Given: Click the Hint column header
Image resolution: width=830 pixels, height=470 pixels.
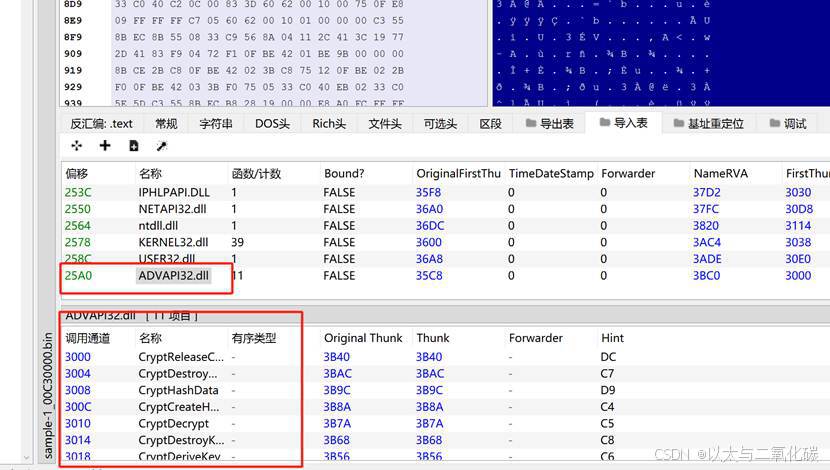Looking at the screenshot, I should 612,338.
